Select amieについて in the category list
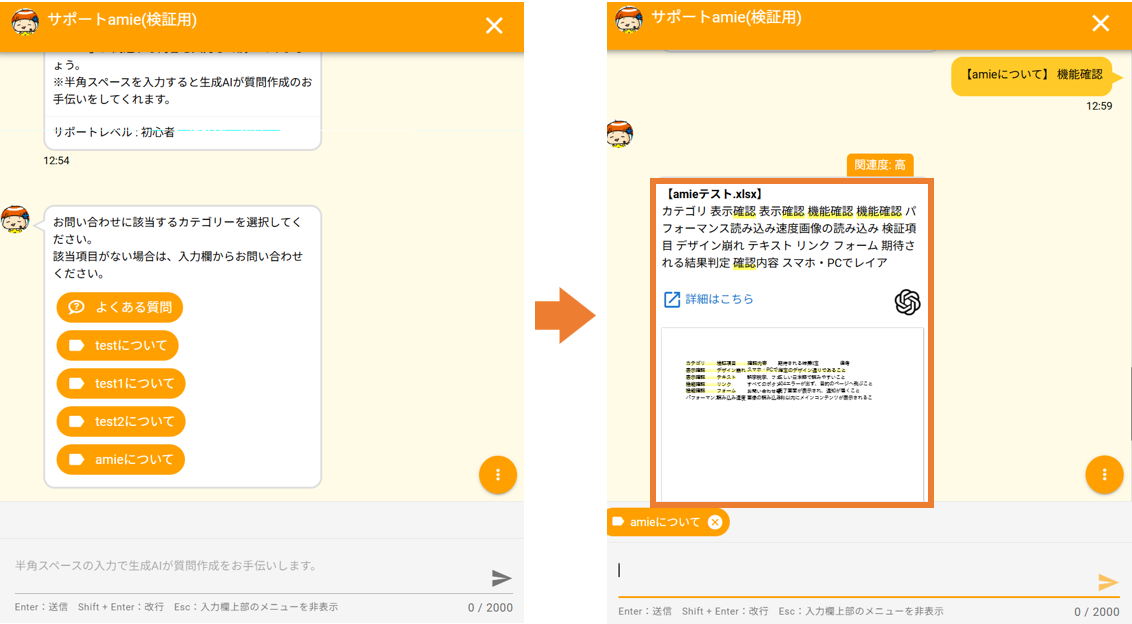The height and width of the screenshot is (624, 1132). pyautogui.click(x=121, y=460)
